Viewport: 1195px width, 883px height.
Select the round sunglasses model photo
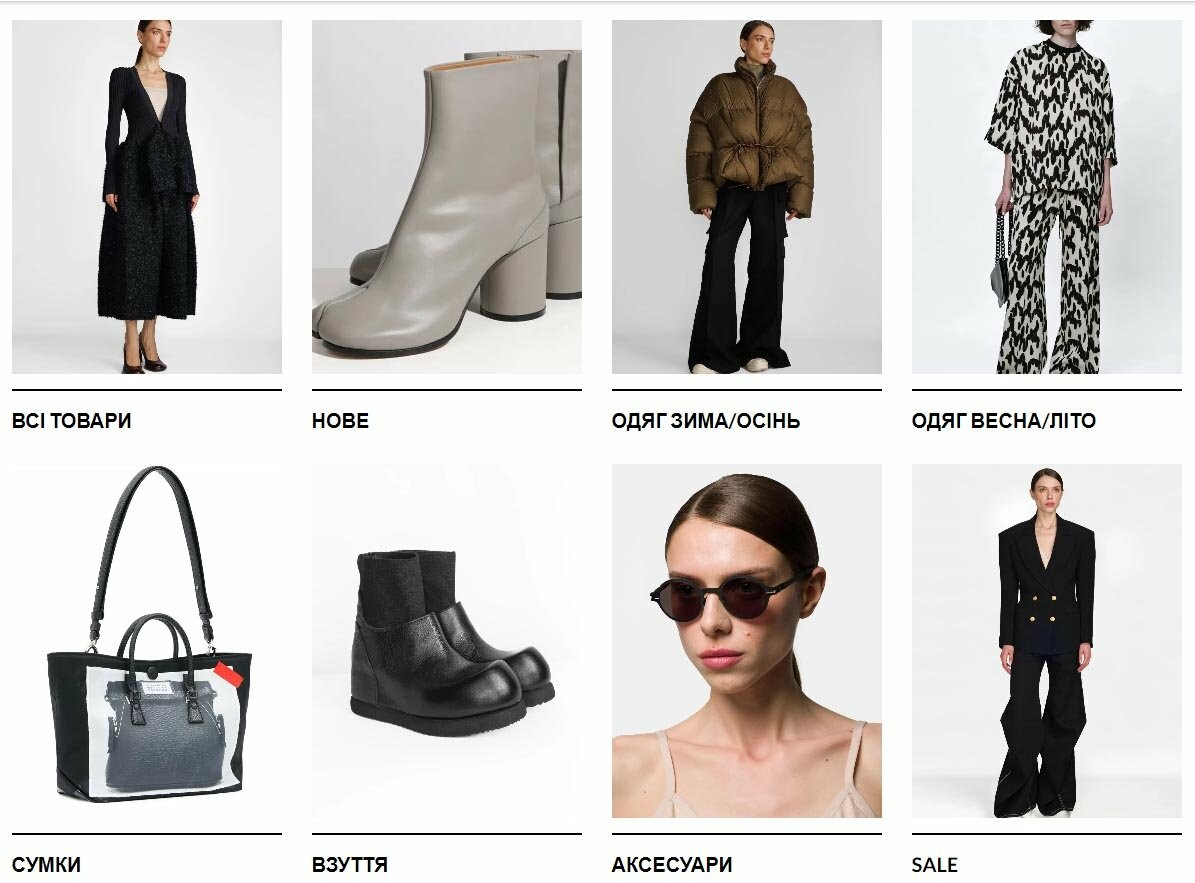coord(747,641)
